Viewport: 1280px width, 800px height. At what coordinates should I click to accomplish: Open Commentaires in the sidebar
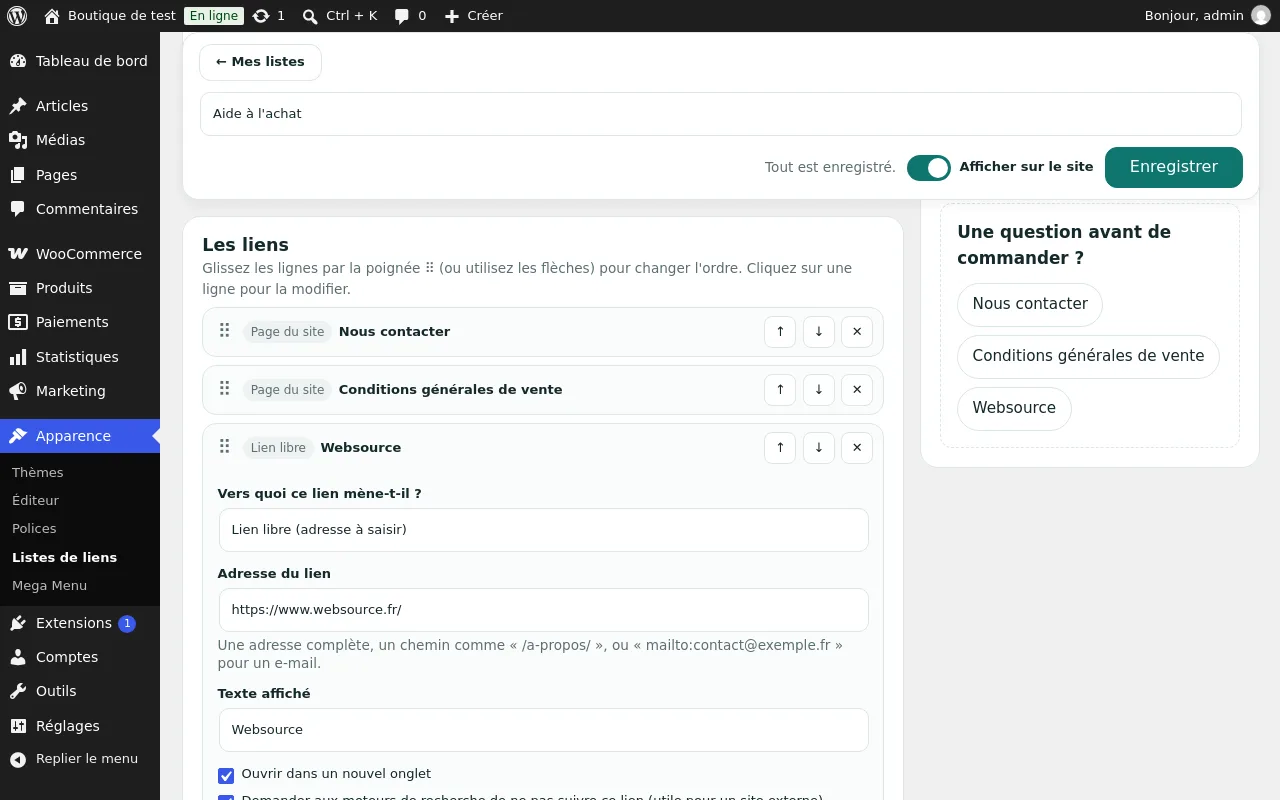80,209
